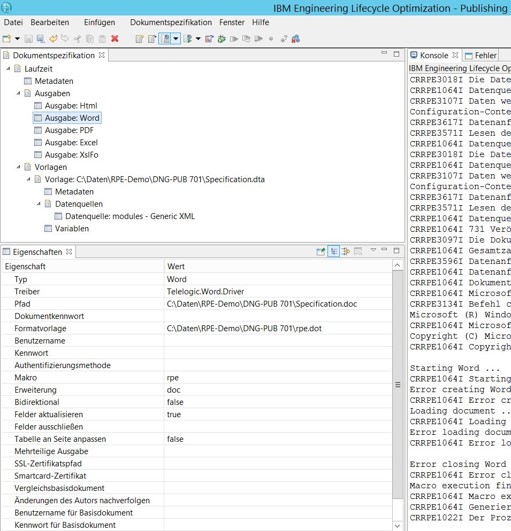Toggle advanced properties filter icon in Eigenschaften

pyautogui.click(x=346, y=252)
